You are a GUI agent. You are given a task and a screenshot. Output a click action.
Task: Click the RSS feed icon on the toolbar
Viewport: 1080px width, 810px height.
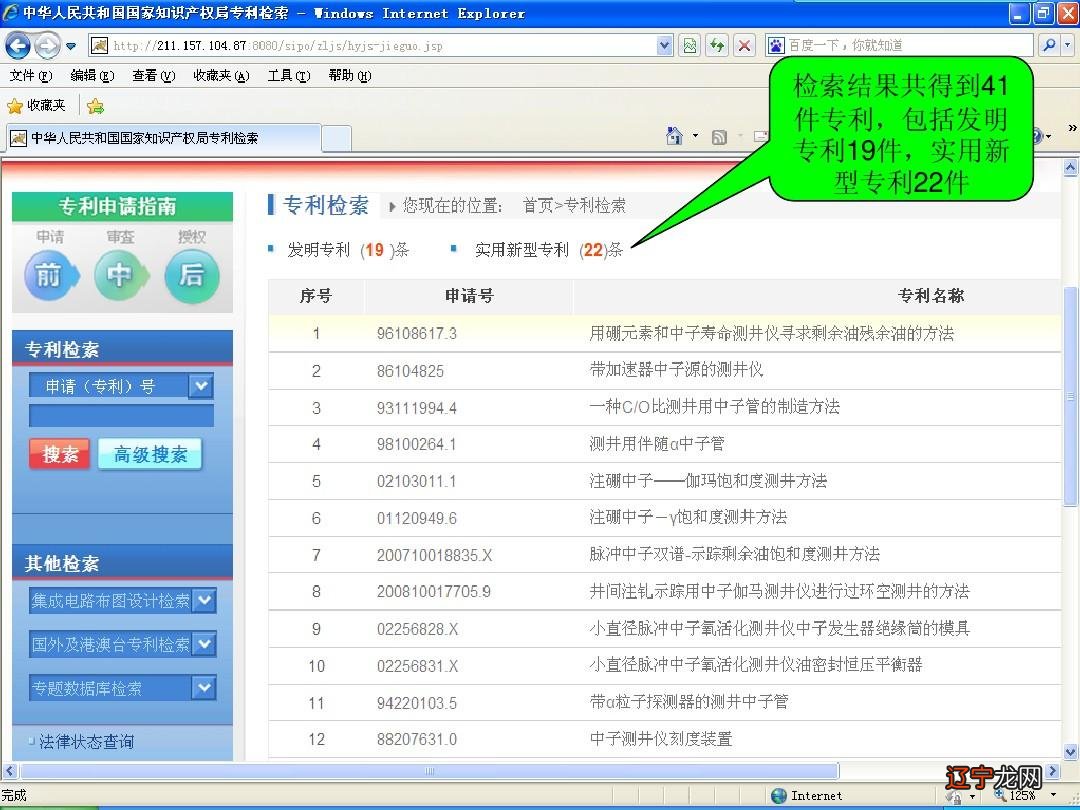pos(719,133)
